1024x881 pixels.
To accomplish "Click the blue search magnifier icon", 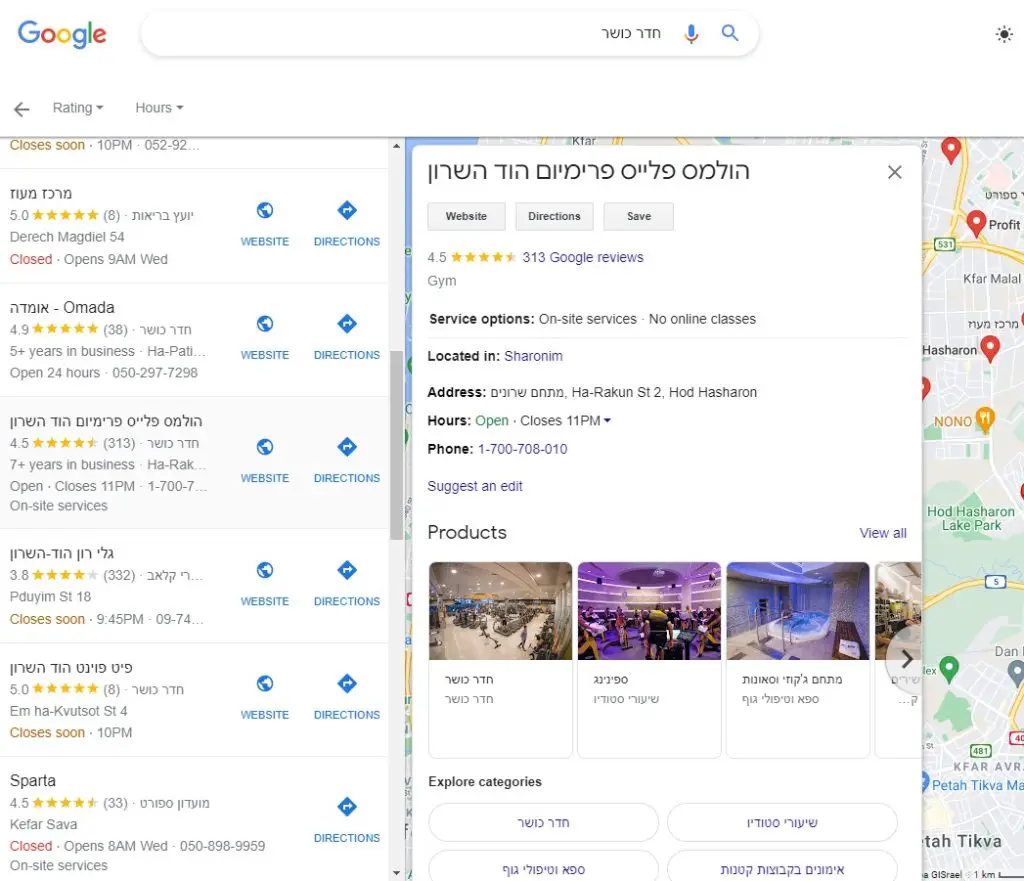I will (729, 33).
